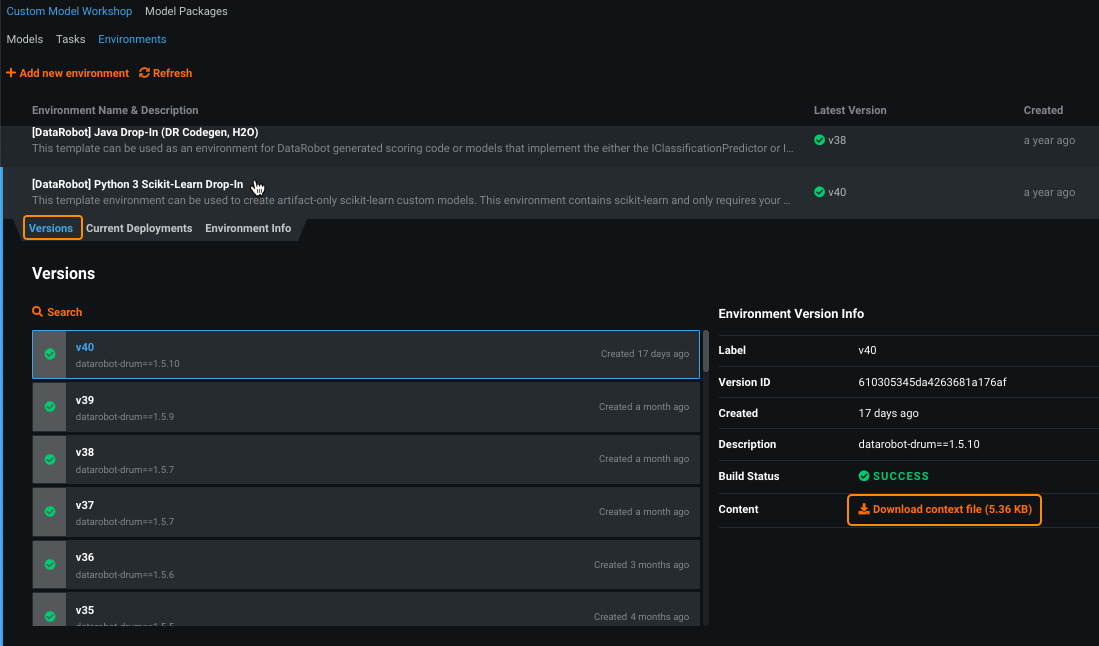Open Custom Model Workshop link

click(x=69, y=12)
